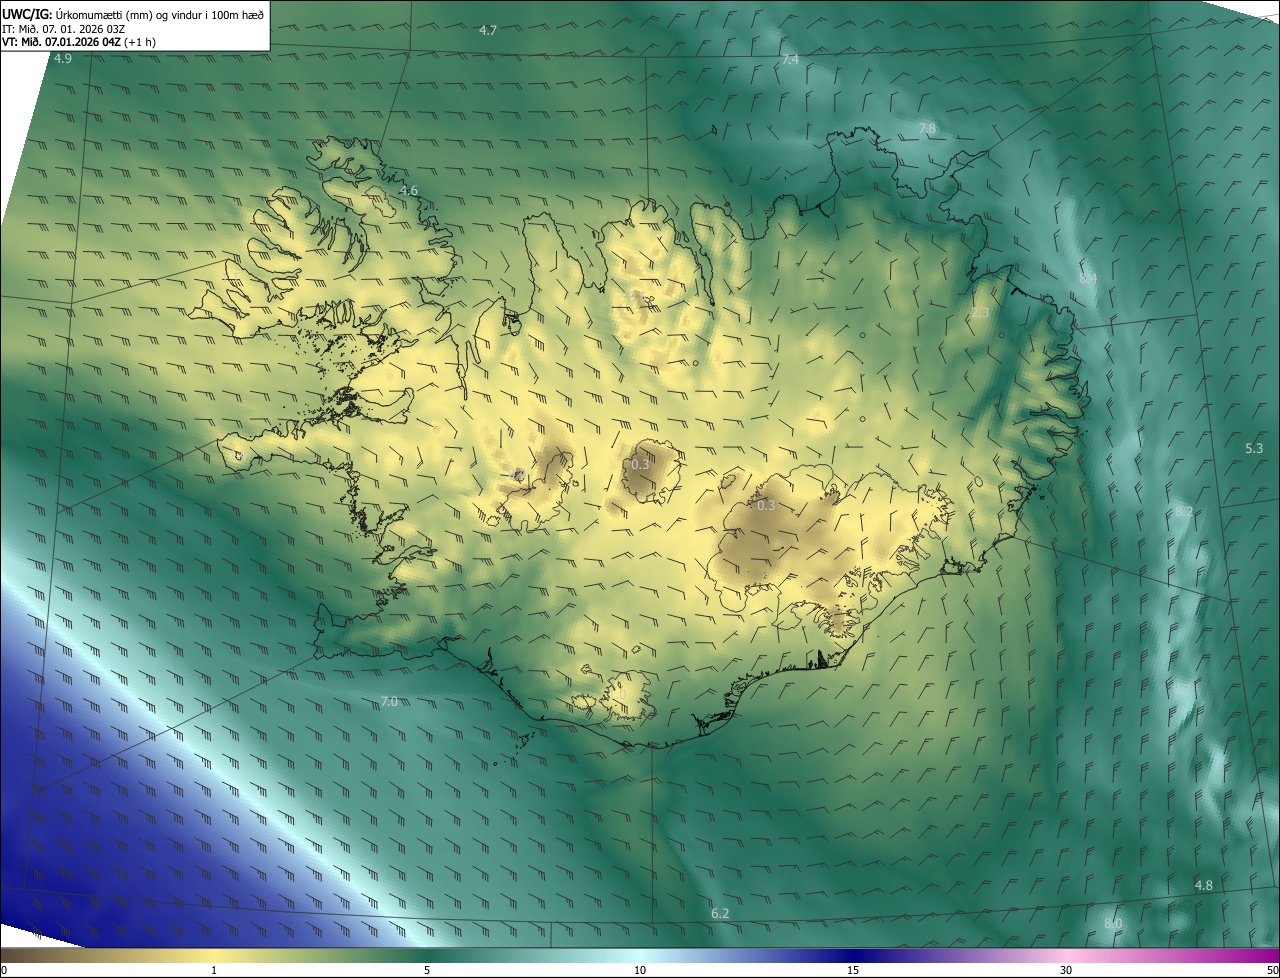1280x978 pixels.
Task: Click the 7.4 value label on the map
Action: click(790, 61)
